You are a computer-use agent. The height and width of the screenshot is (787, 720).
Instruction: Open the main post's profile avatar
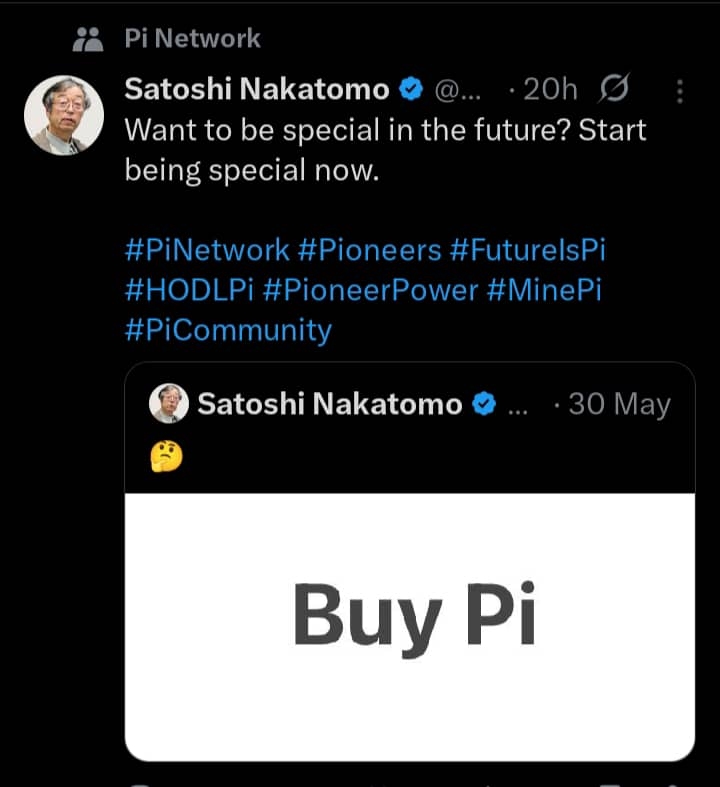point(63,115)
